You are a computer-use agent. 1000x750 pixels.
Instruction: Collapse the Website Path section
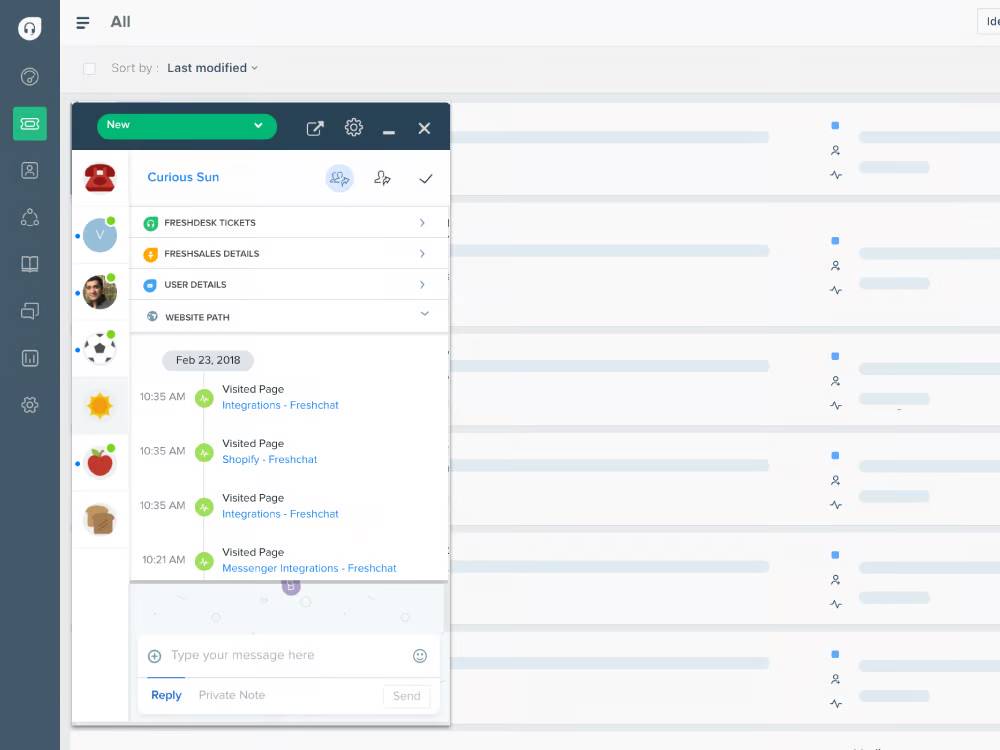pyautogui.click(x=289, y=316)
